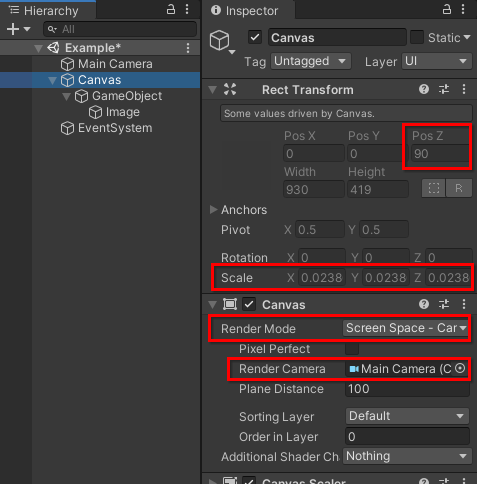Viewport: 477px width, 484px height.
Task: Edit the Canvas object name field
Action: pos(337,37)
